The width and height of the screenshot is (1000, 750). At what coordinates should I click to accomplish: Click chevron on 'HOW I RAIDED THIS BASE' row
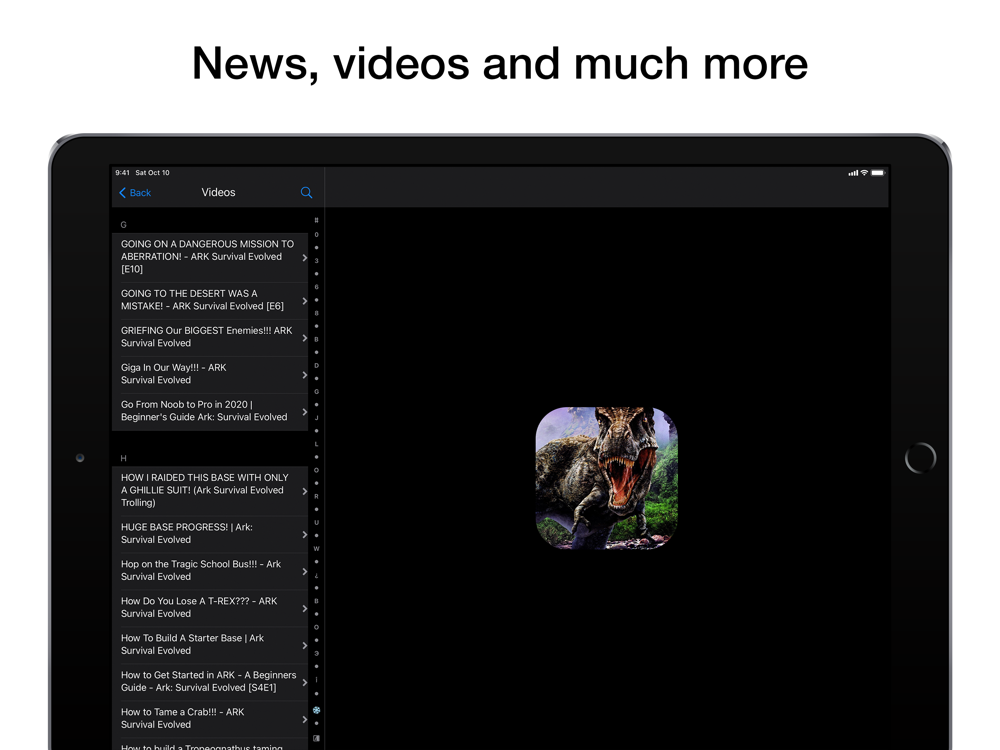pyautogui.click(x=304, y=491)
